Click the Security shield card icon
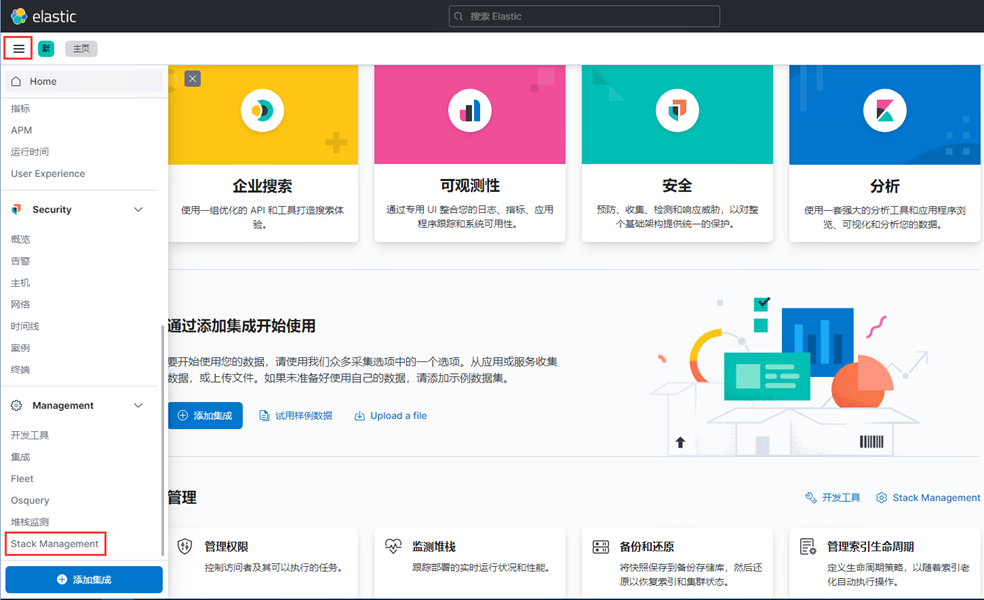 [x=677, y=110]
